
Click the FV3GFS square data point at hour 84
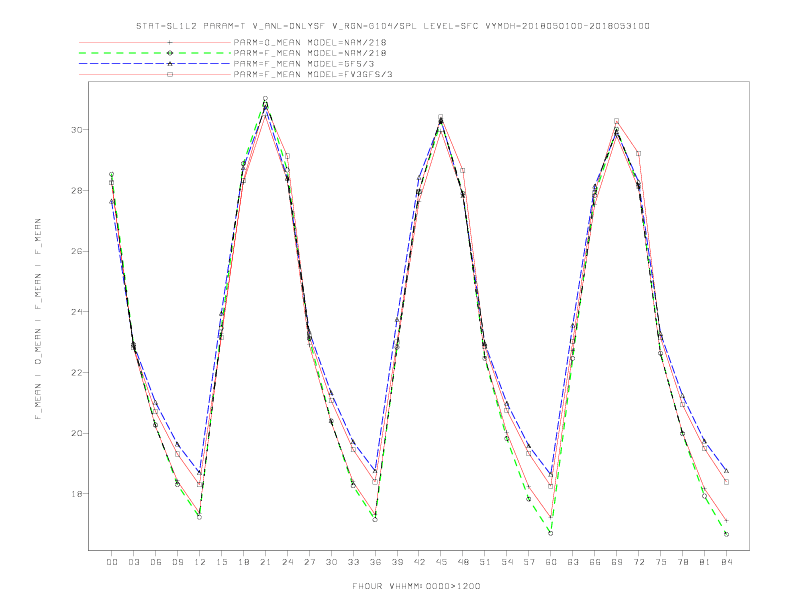726,482
